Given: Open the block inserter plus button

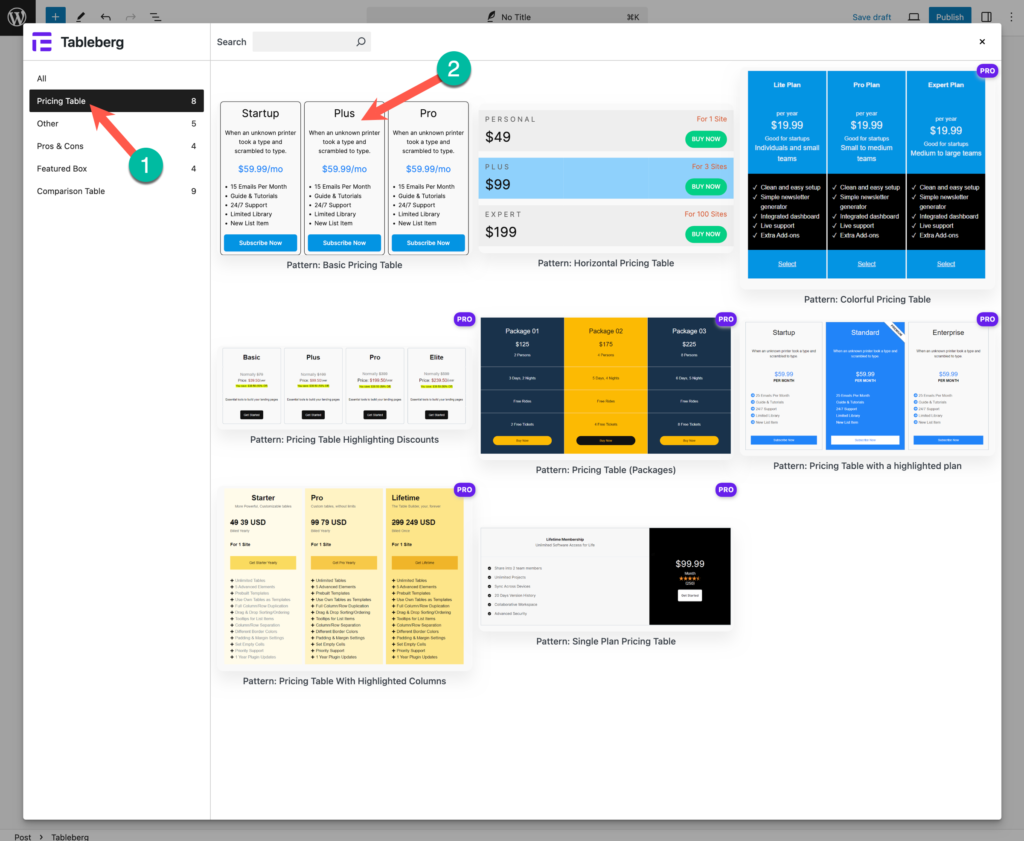Looking at the screenshot, I should click(55, 17).
